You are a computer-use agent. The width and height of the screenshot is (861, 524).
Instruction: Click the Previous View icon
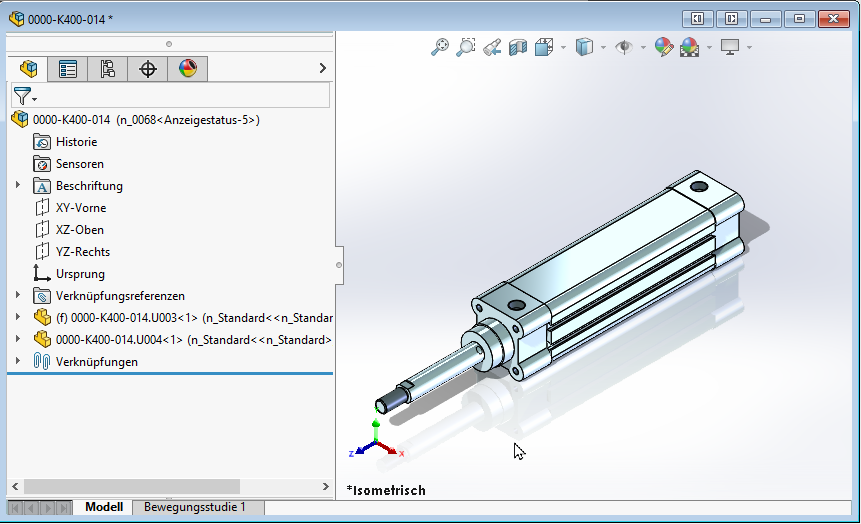click(491, 47)
